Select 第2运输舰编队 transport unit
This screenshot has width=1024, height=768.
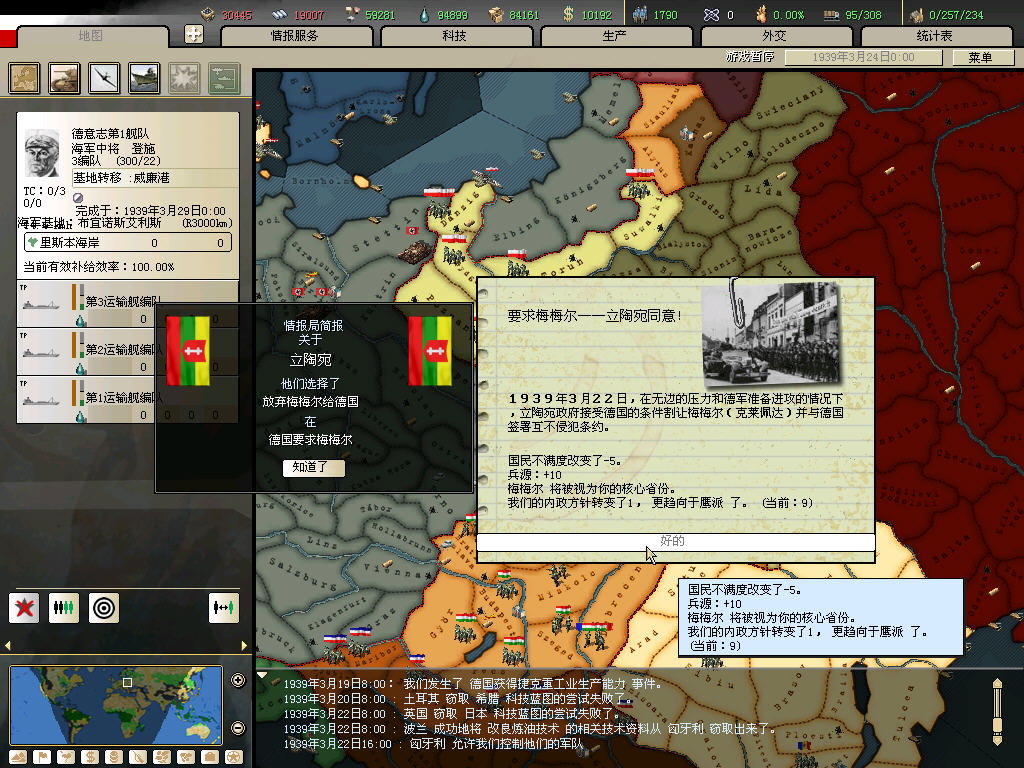[128, 351]
